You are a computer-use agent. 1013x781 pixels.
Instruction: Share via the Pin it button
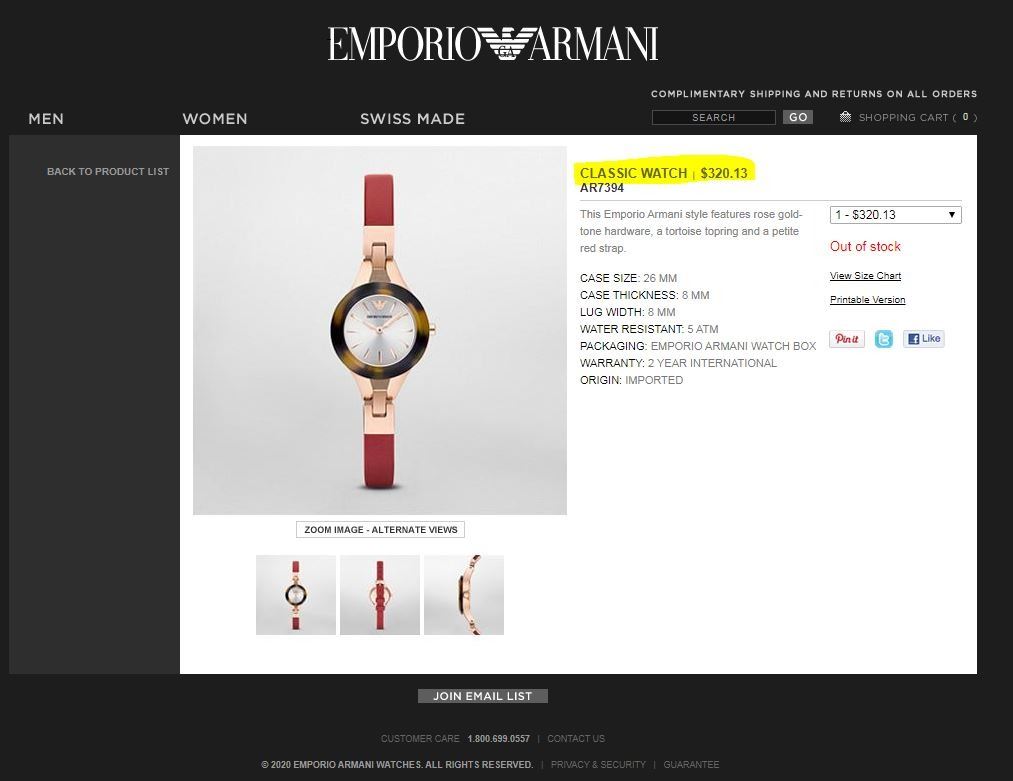847,338
